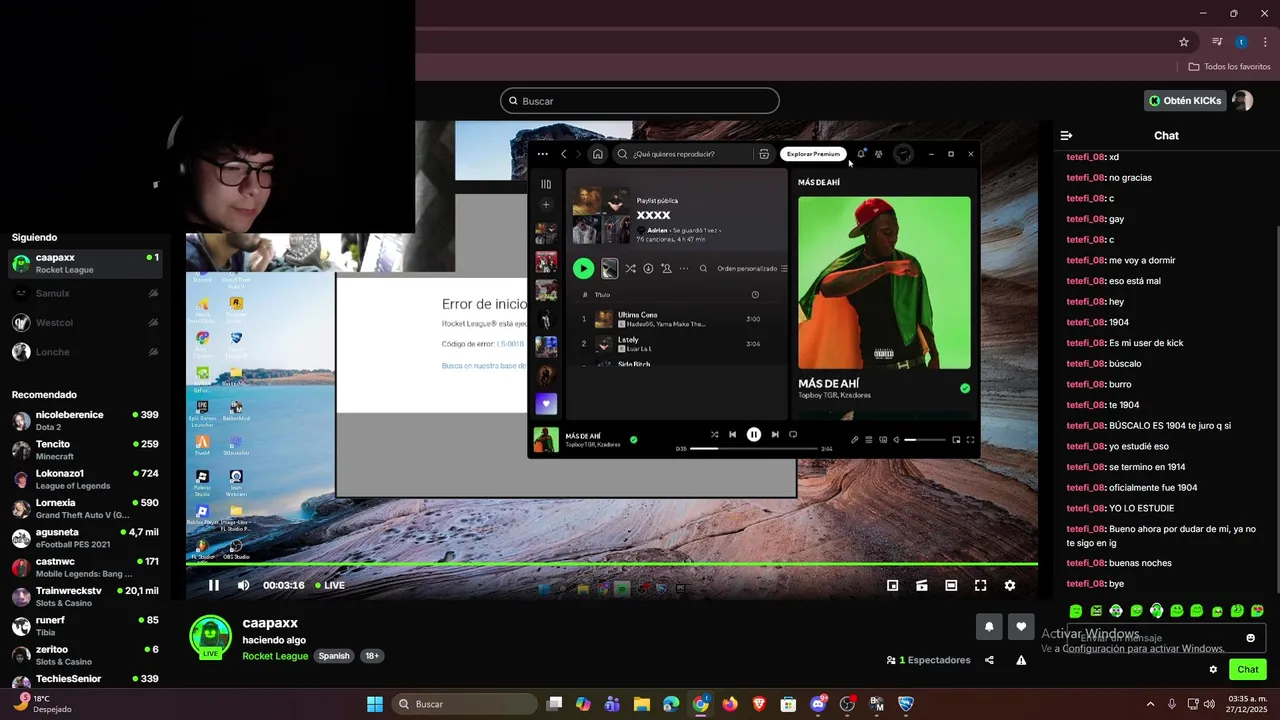The height and width of the screenshot is (720, 1280).
Task: Open Spotify notifications bell
Action: pyautogui.click(x=861, y=154)
